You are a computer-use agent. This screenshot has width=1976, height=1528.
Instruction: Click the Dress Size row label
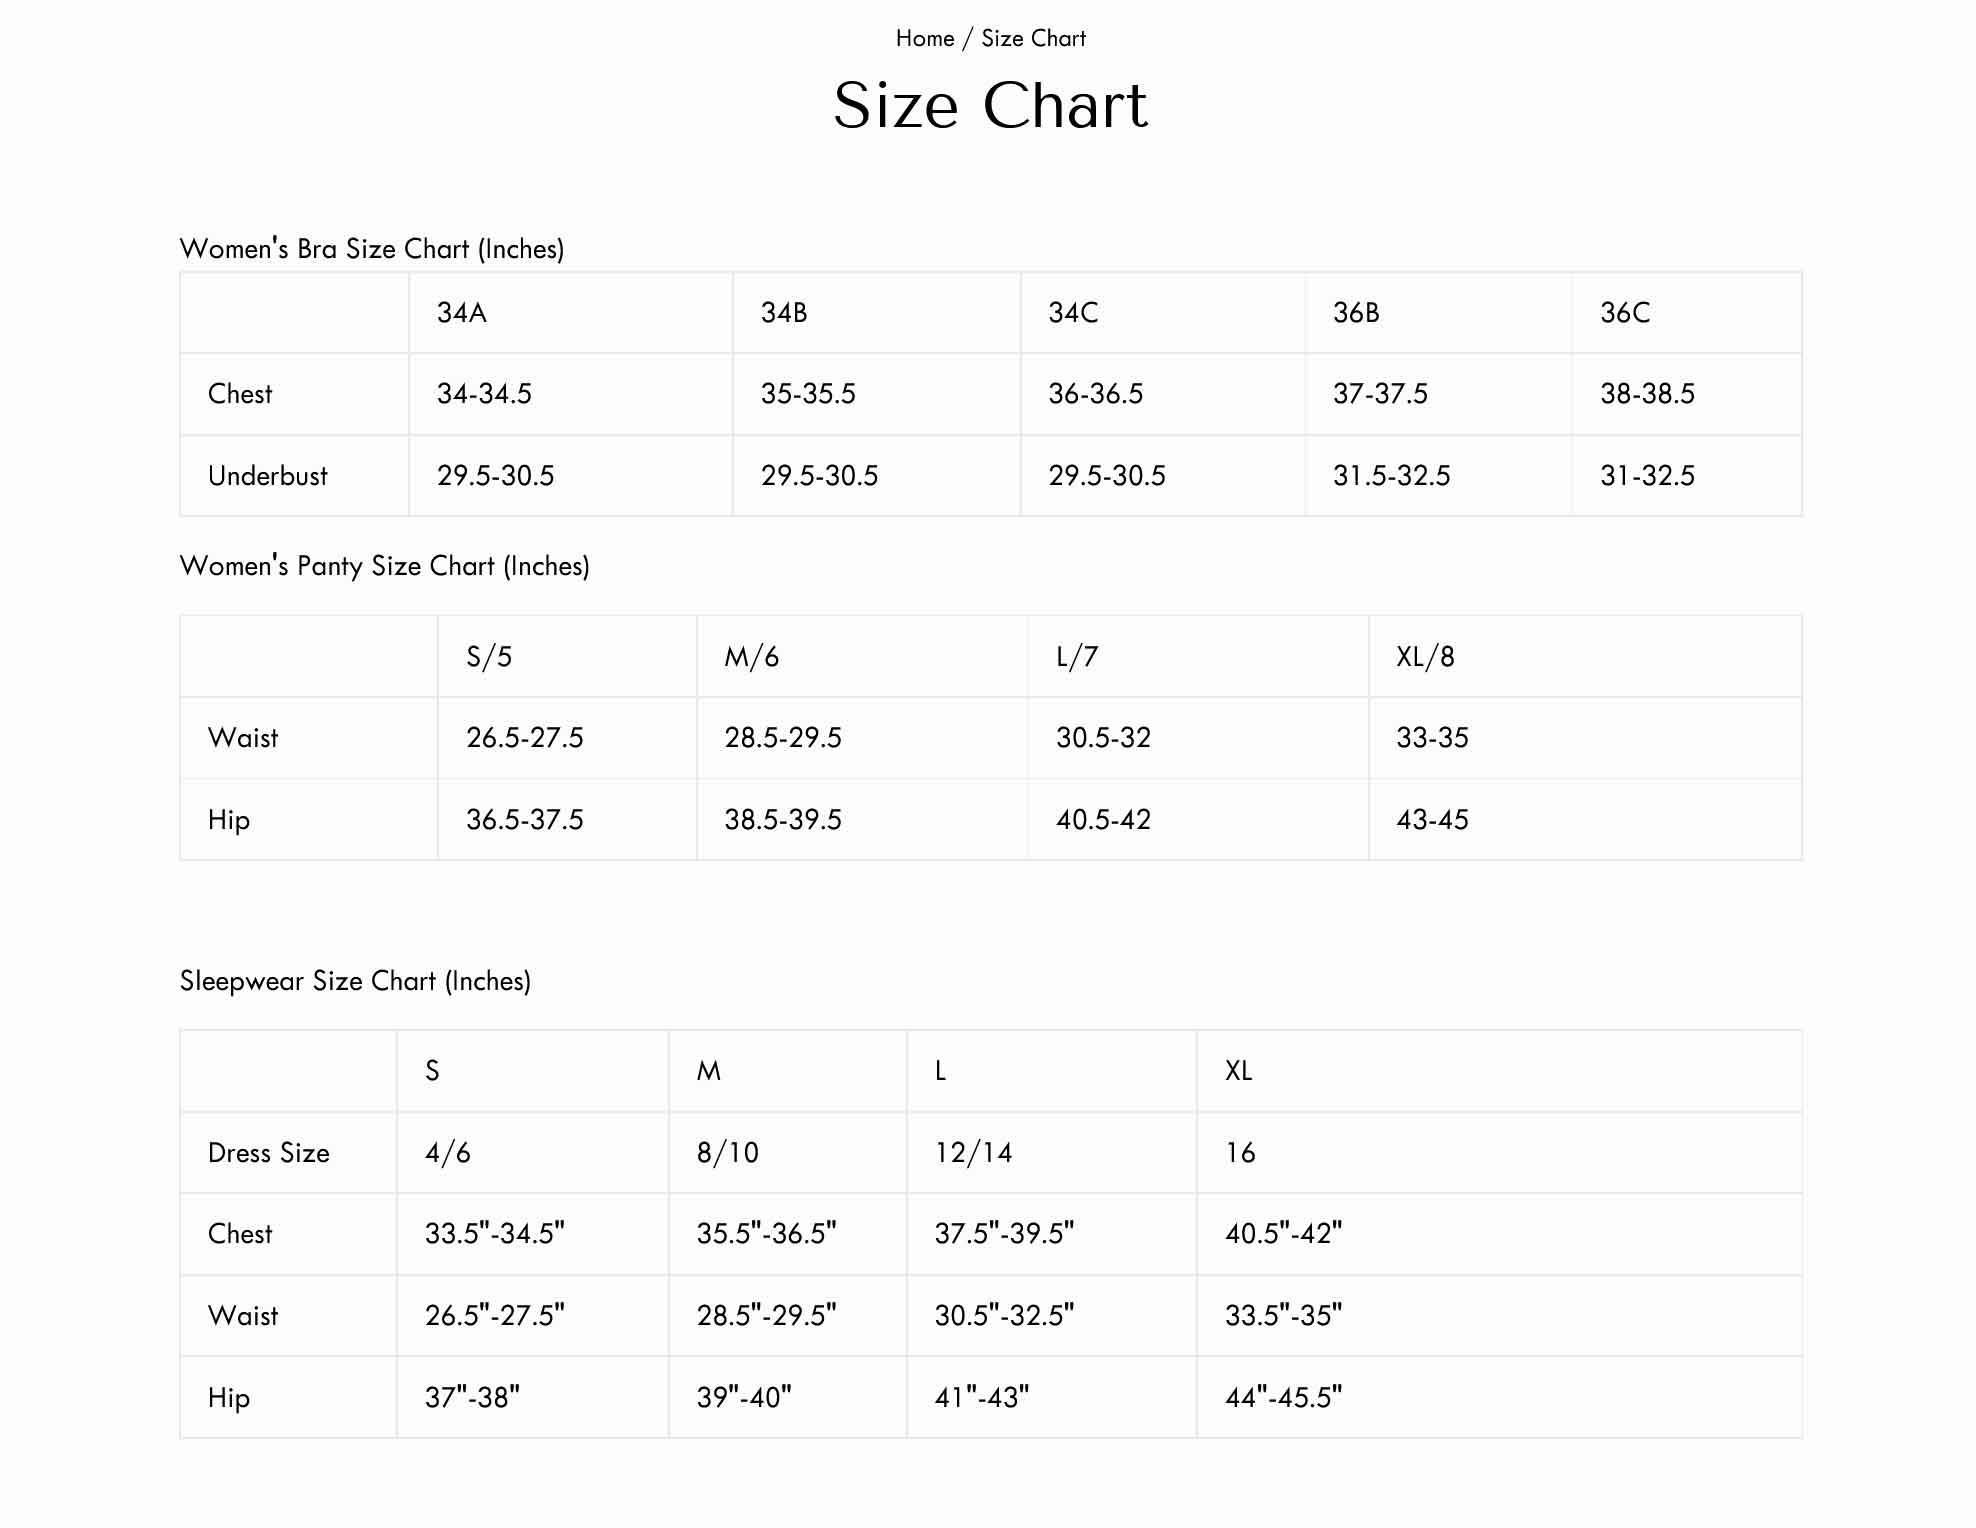[x=268, y=1153]
